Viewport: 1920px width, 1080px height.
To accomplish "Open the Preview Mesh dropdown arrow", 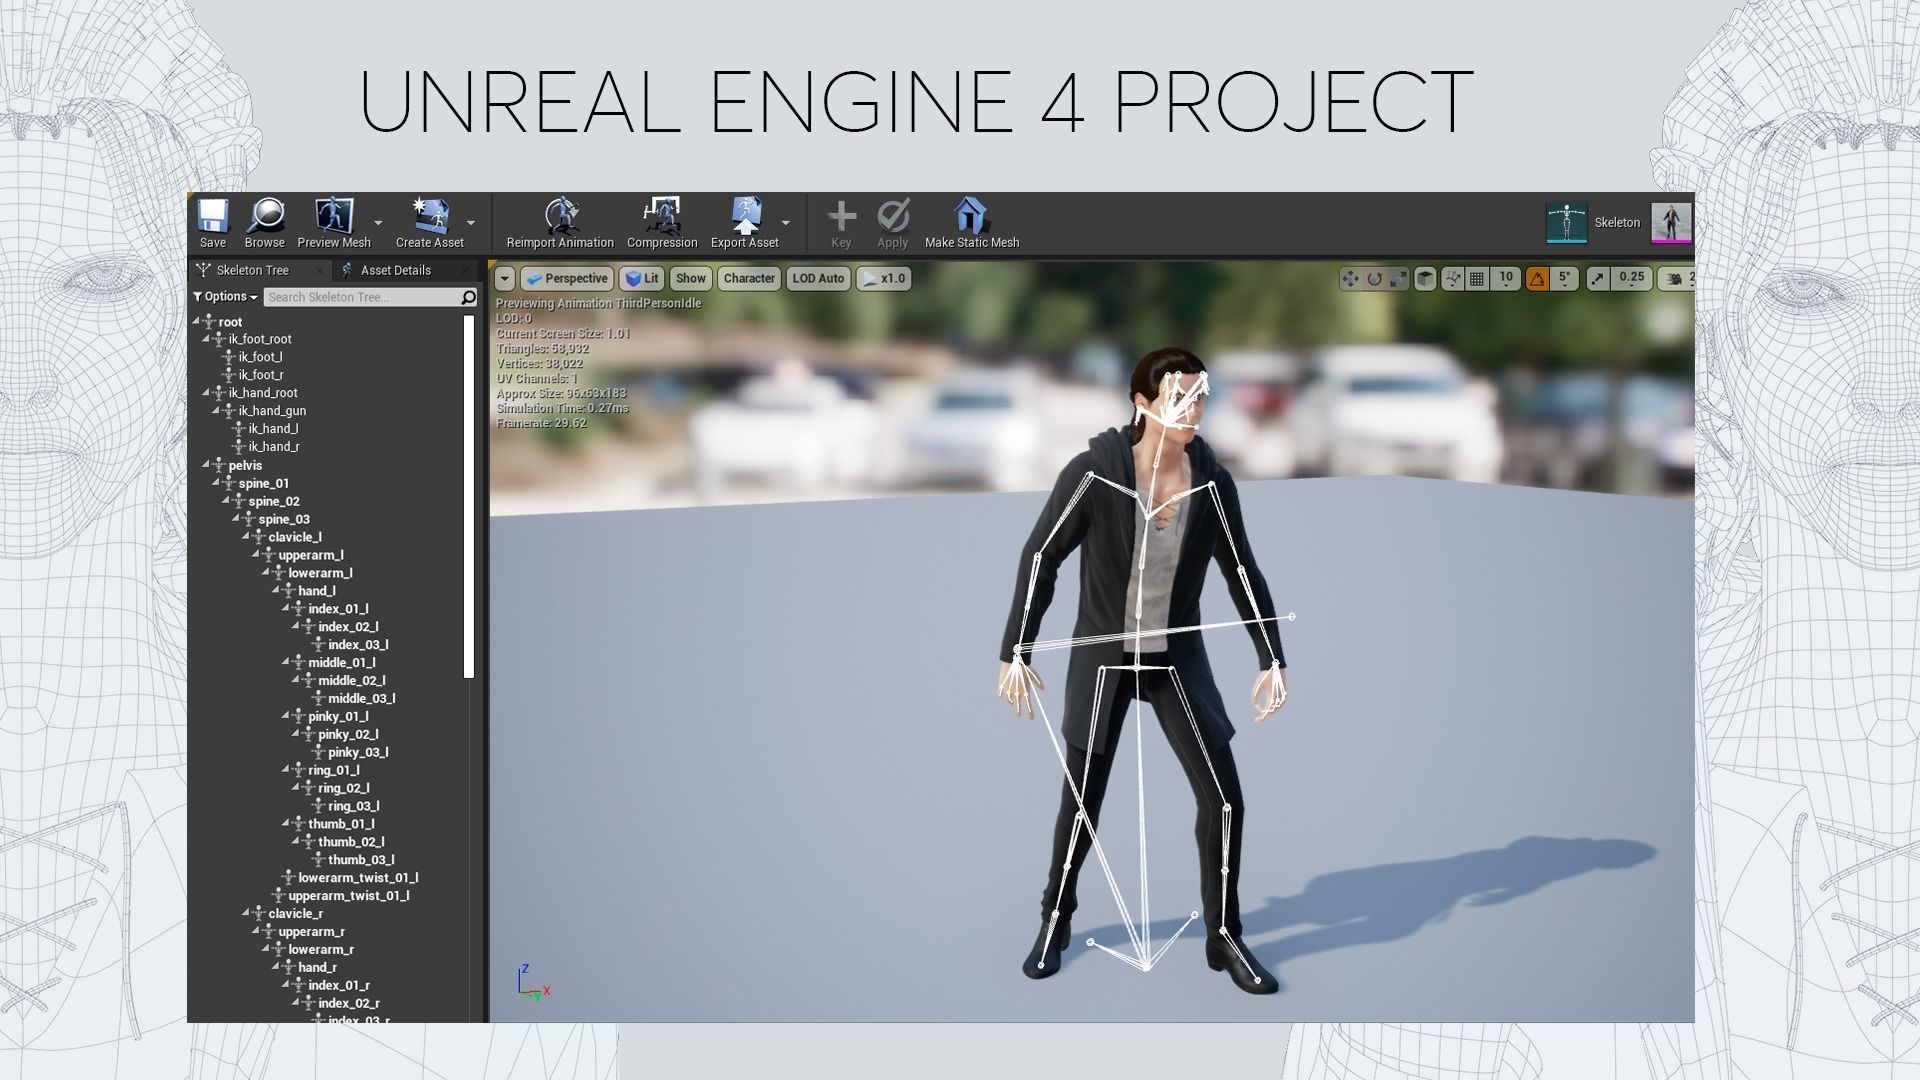I will (378, 223).
